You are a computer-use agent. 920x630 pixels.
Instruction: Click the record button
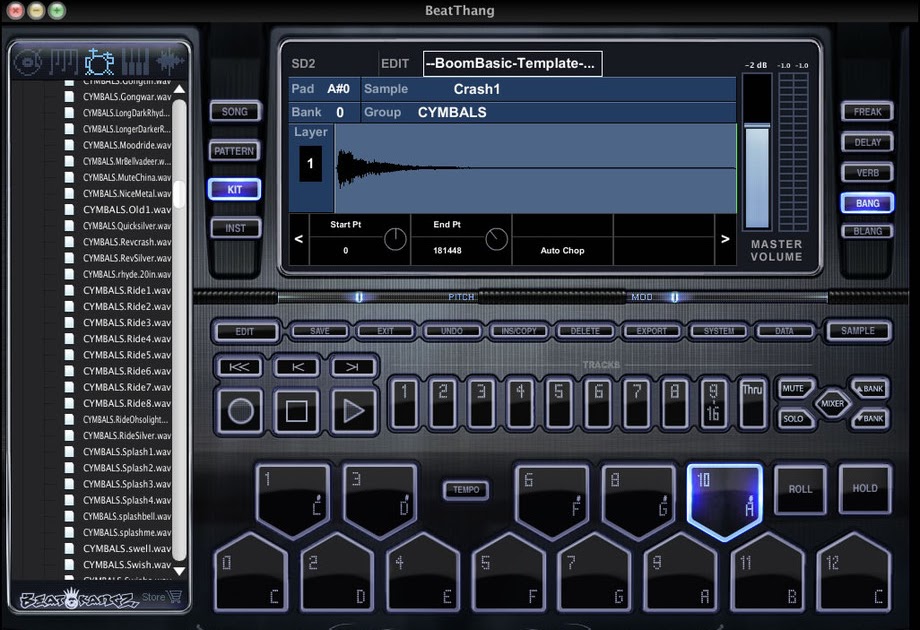241,411
